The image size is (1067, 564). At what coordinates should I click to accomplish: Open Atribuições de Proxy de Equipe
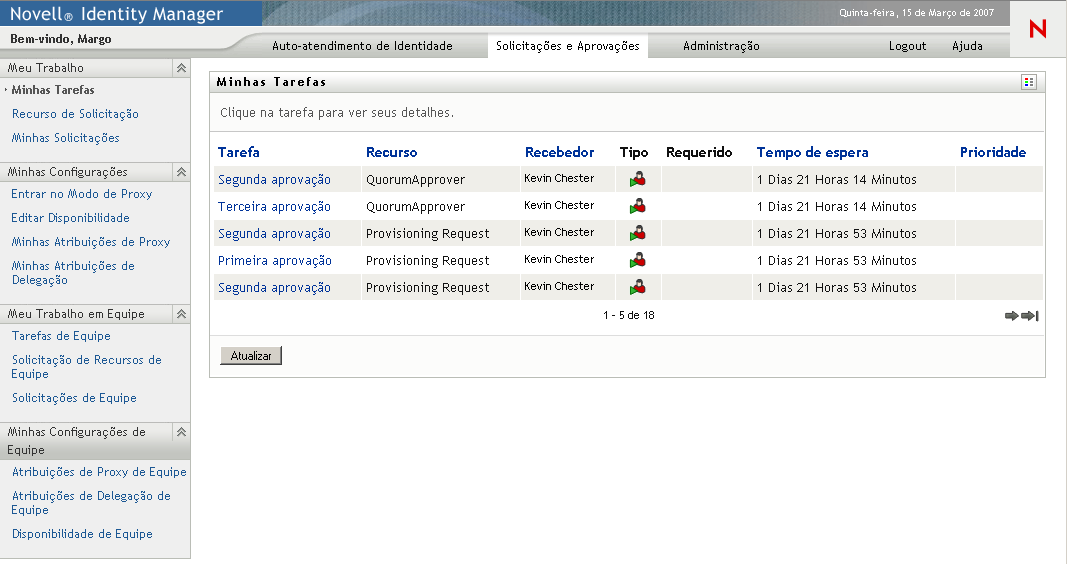pos(99,472)
